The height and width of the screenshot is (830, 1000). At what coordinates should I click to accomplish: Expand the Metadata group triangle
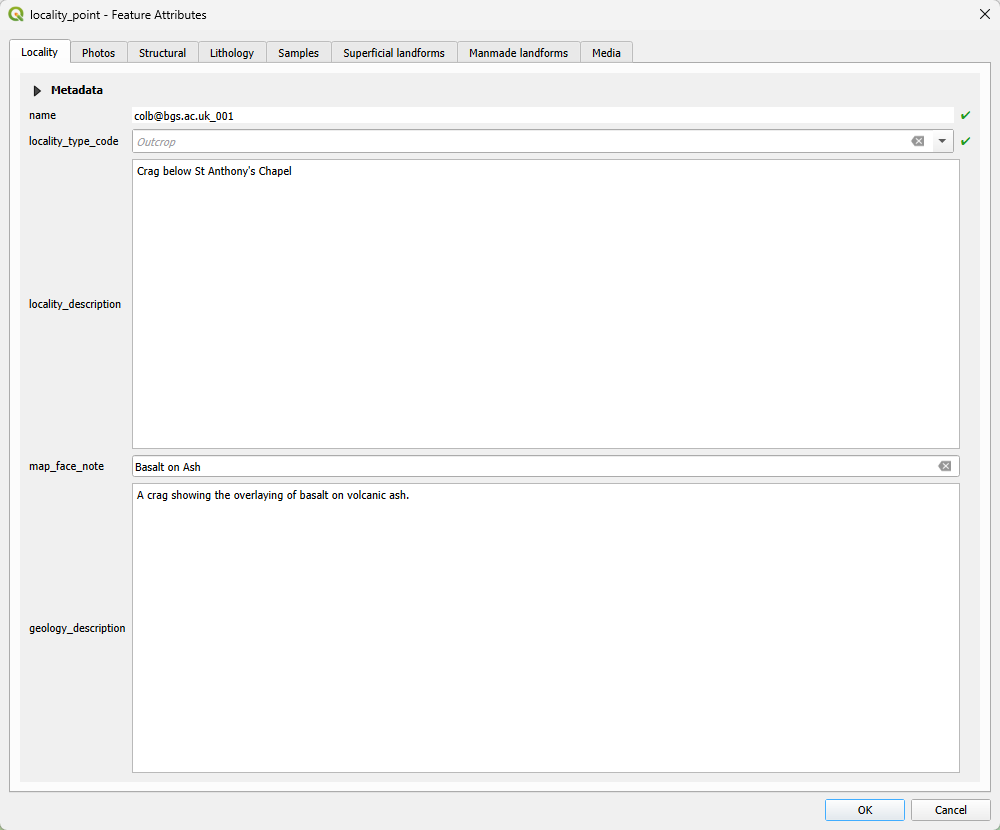click(x=37, y=91)
